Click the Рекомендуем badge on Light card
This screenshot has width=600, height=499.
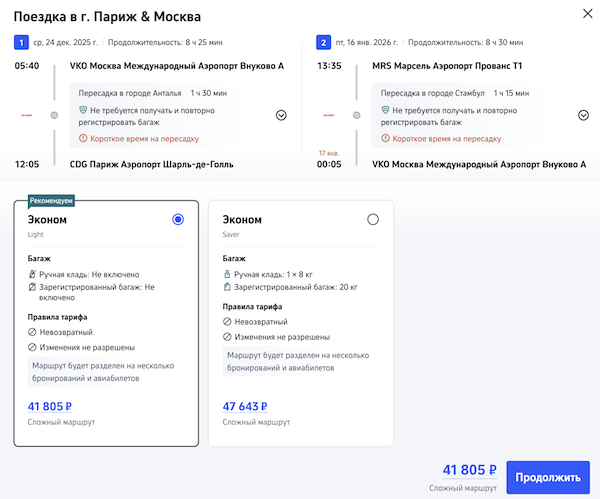tap(50, 200)
